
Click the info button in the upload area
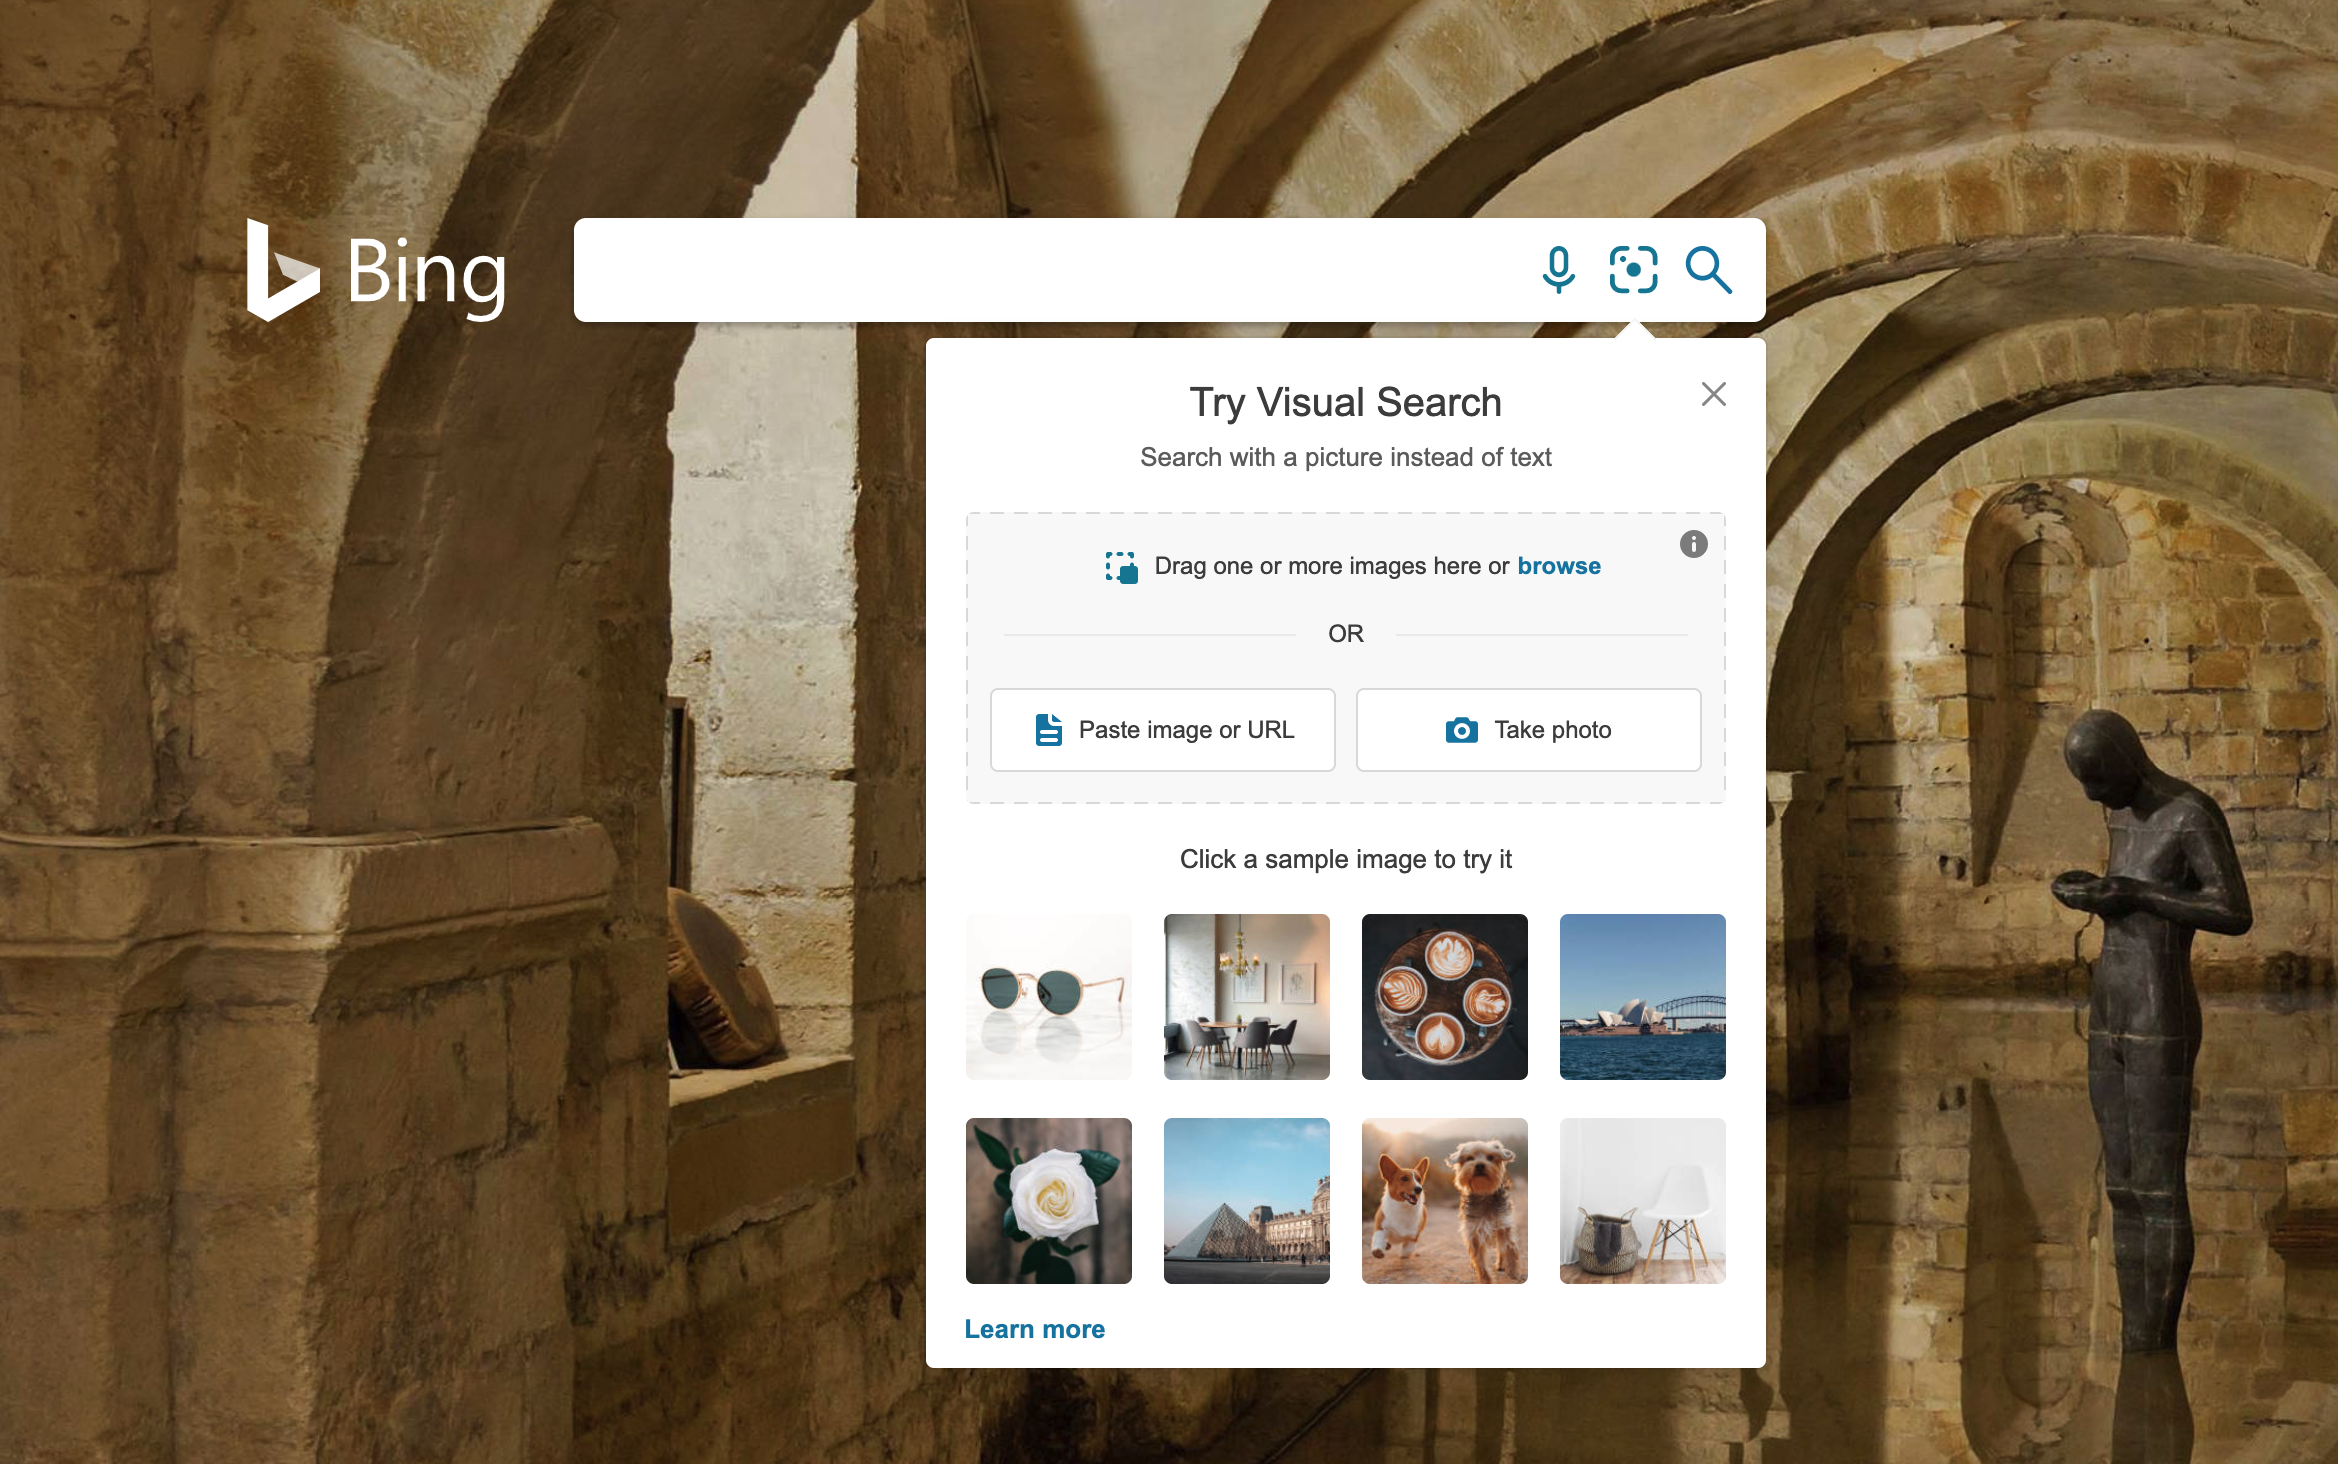click(1694, 543)
